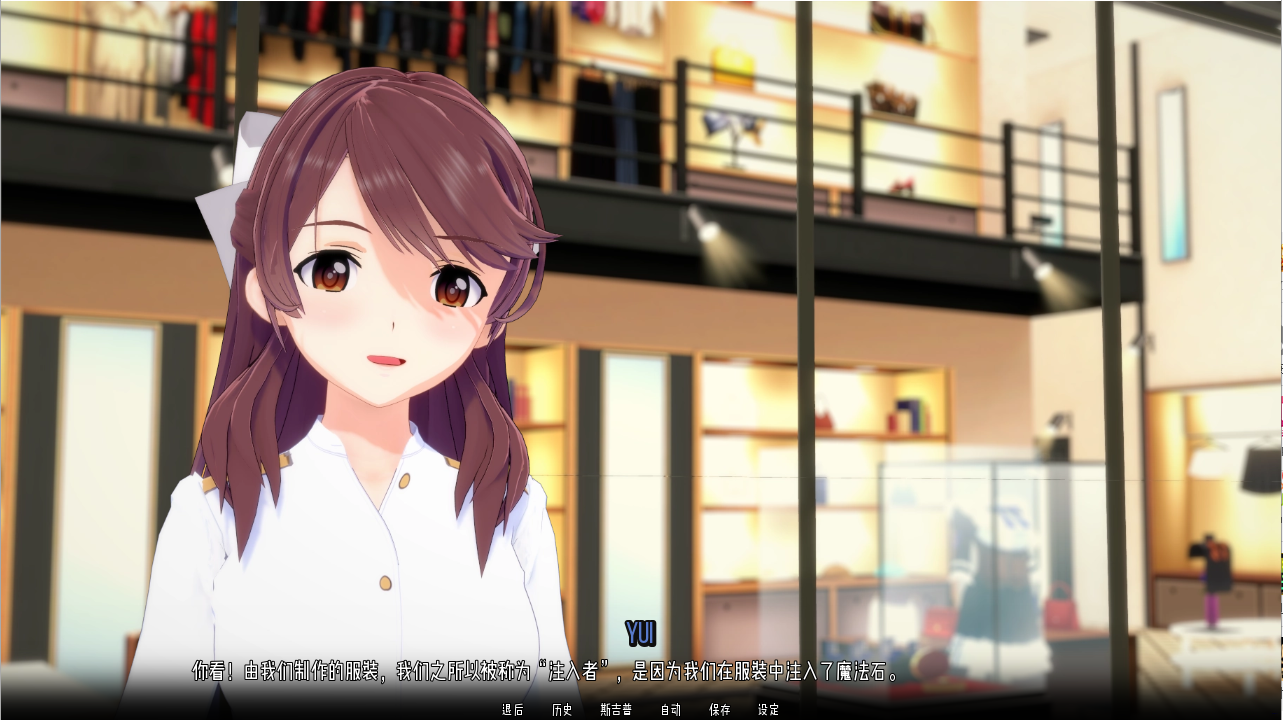Screen dimensions: 1283x720
Task: Click the books on the middle shelf
Action: coord(908,415)
